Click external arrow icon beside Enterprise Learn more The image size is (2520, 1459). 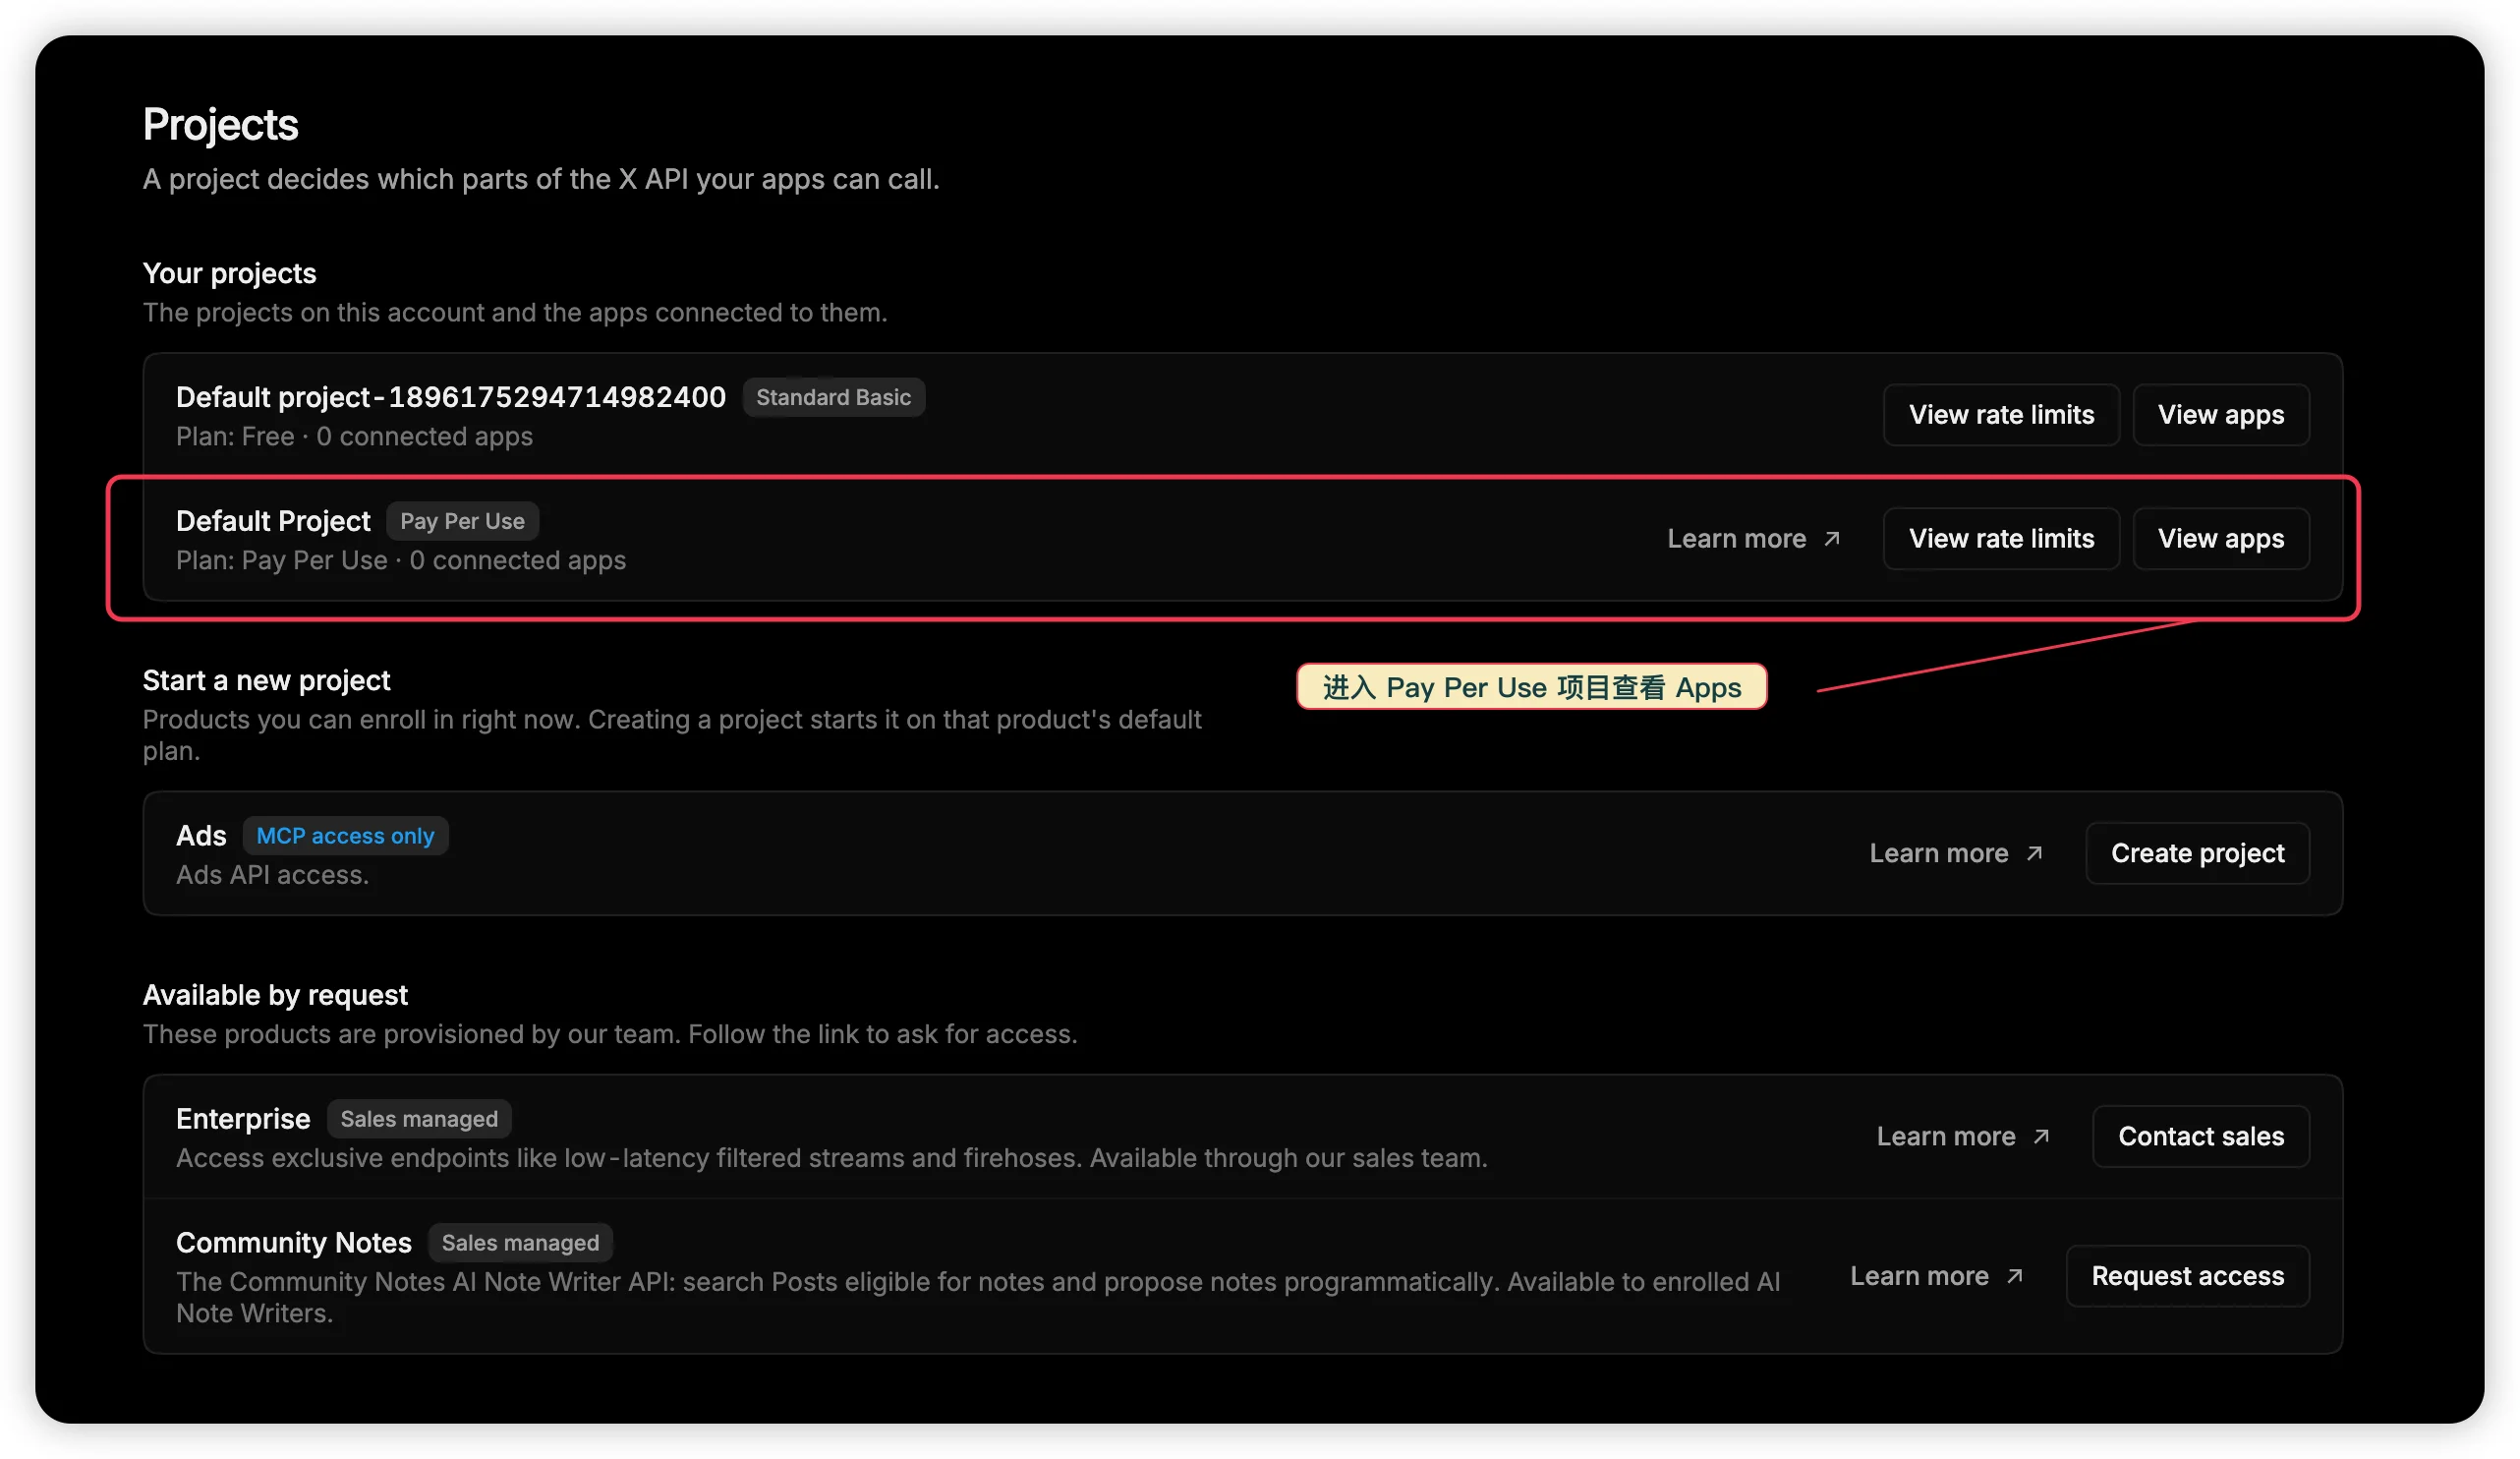[2041, 1136]
